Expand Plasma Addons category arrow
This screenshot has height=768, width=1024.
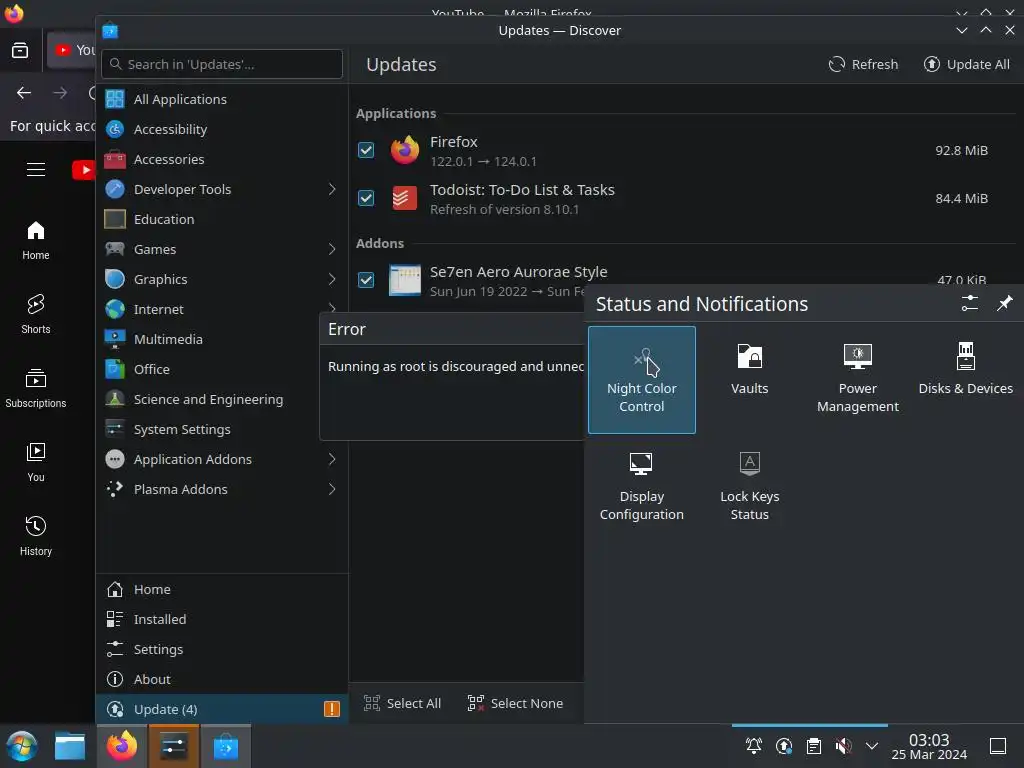[x=332, y=490]
